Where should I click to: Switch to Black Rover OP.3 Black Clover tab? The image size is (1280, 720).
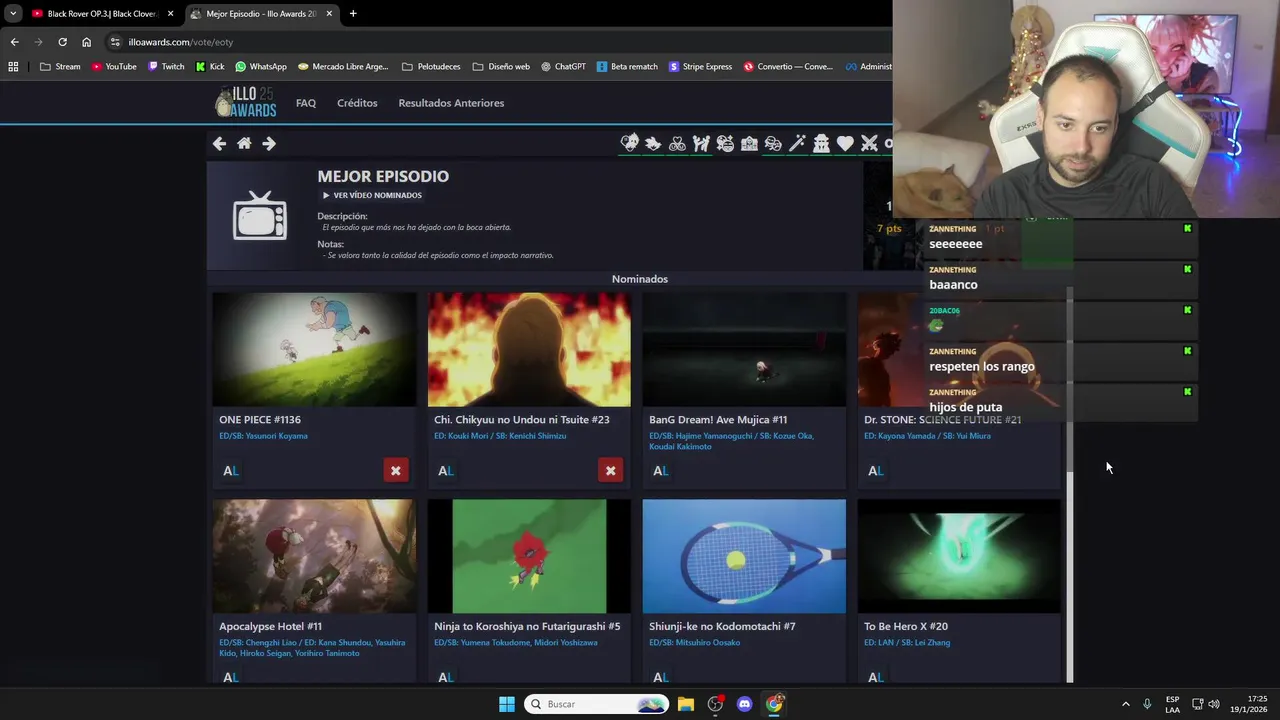click(104, 14)
